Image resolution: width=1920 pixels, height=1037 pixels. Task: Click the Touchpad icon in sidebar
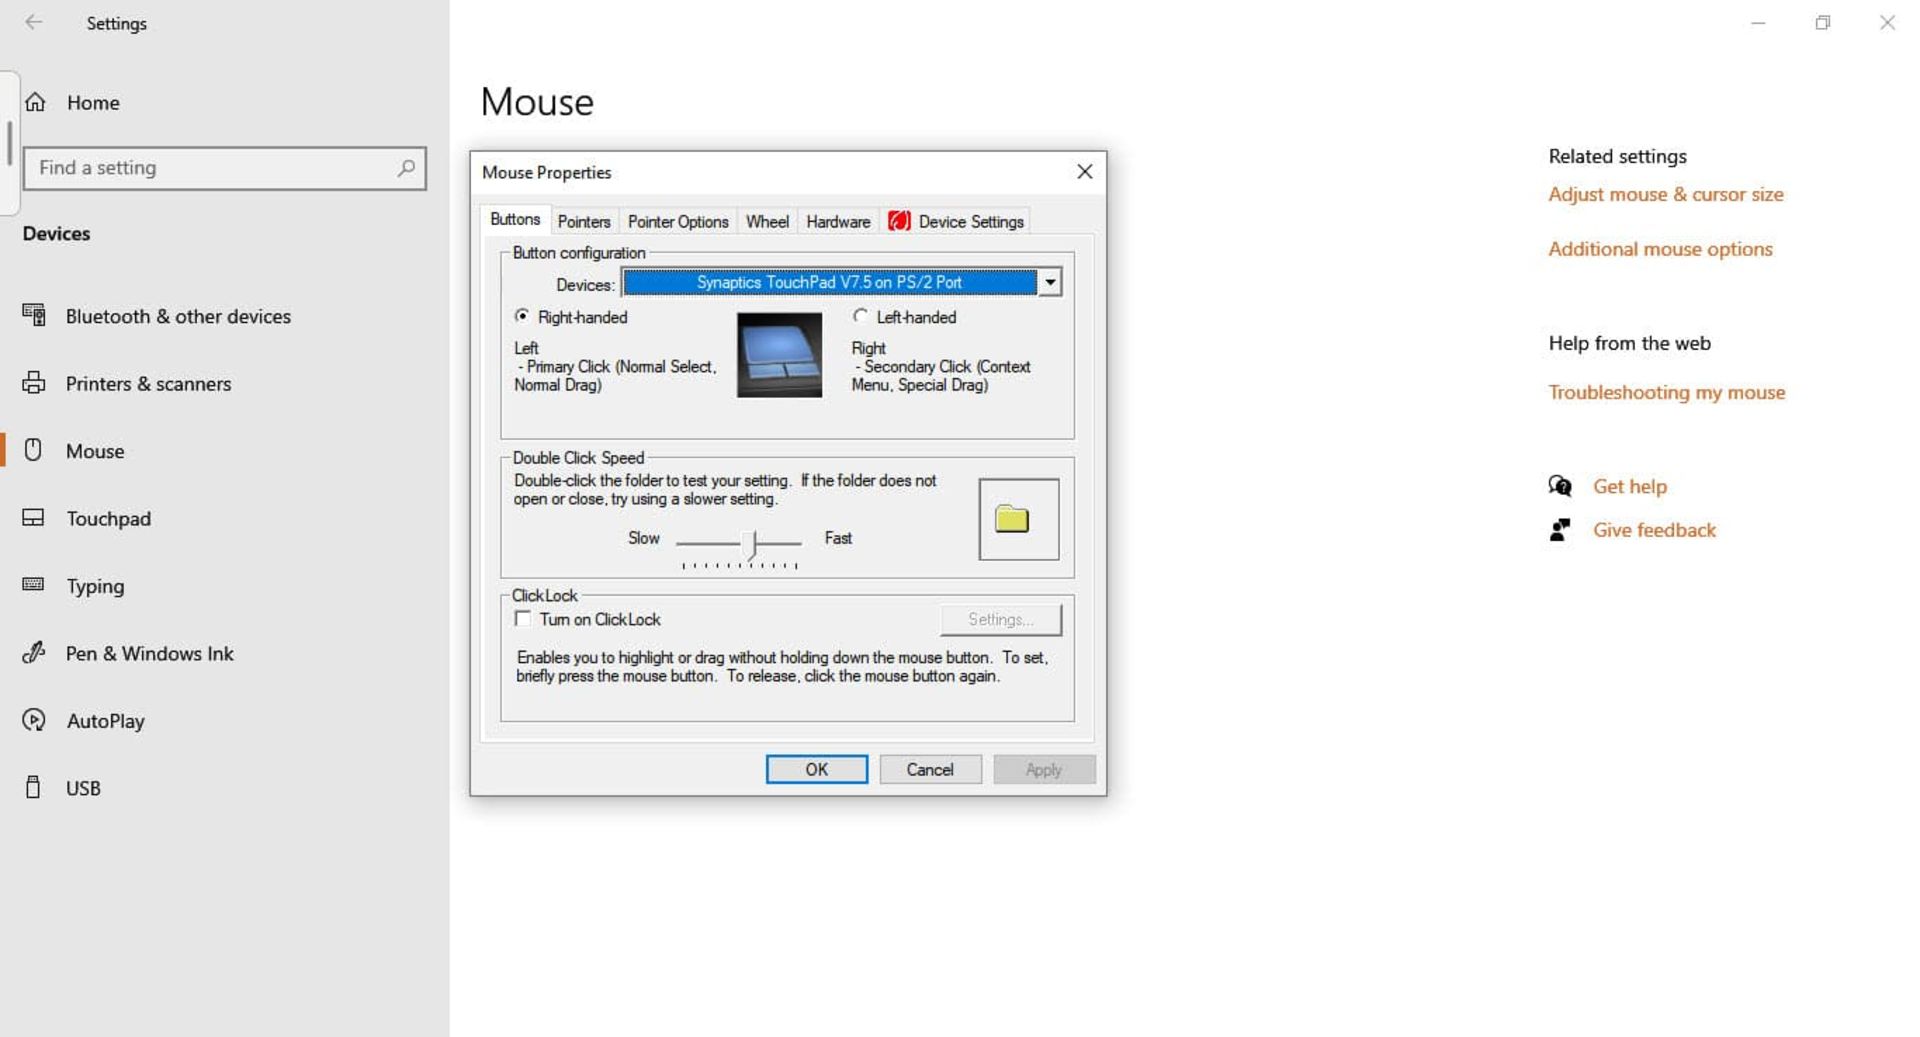pos(34,518)
